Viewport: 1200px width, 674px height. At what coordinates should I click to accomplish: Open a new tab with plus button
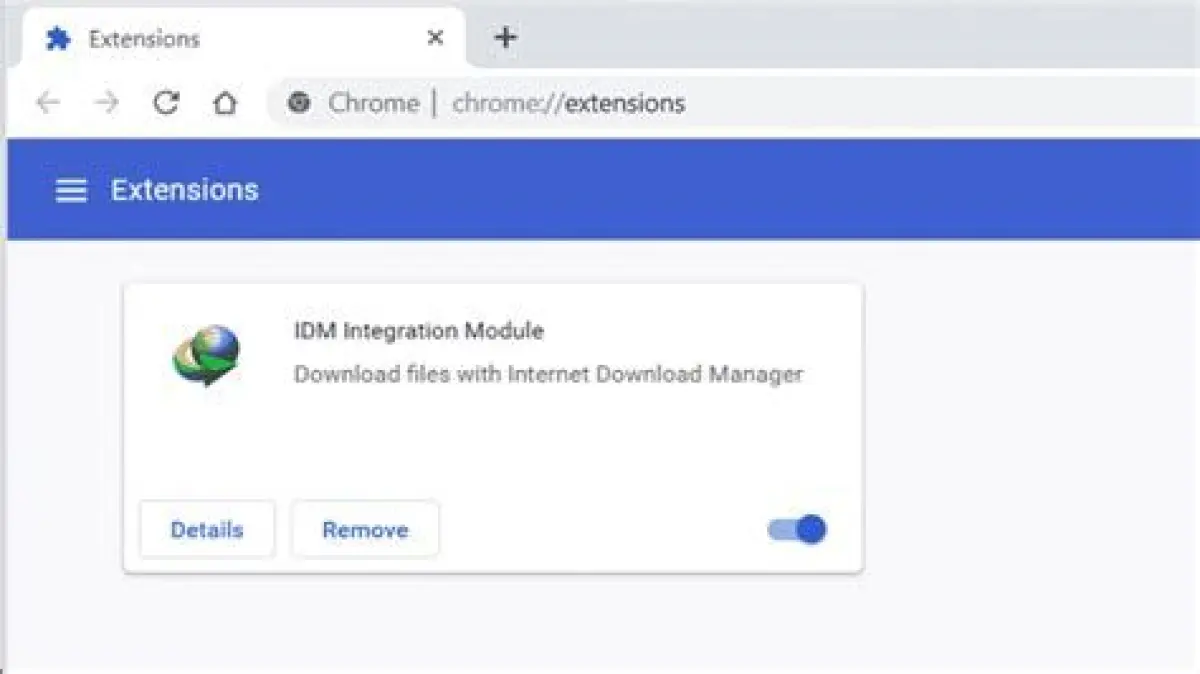tap(506, 38)
